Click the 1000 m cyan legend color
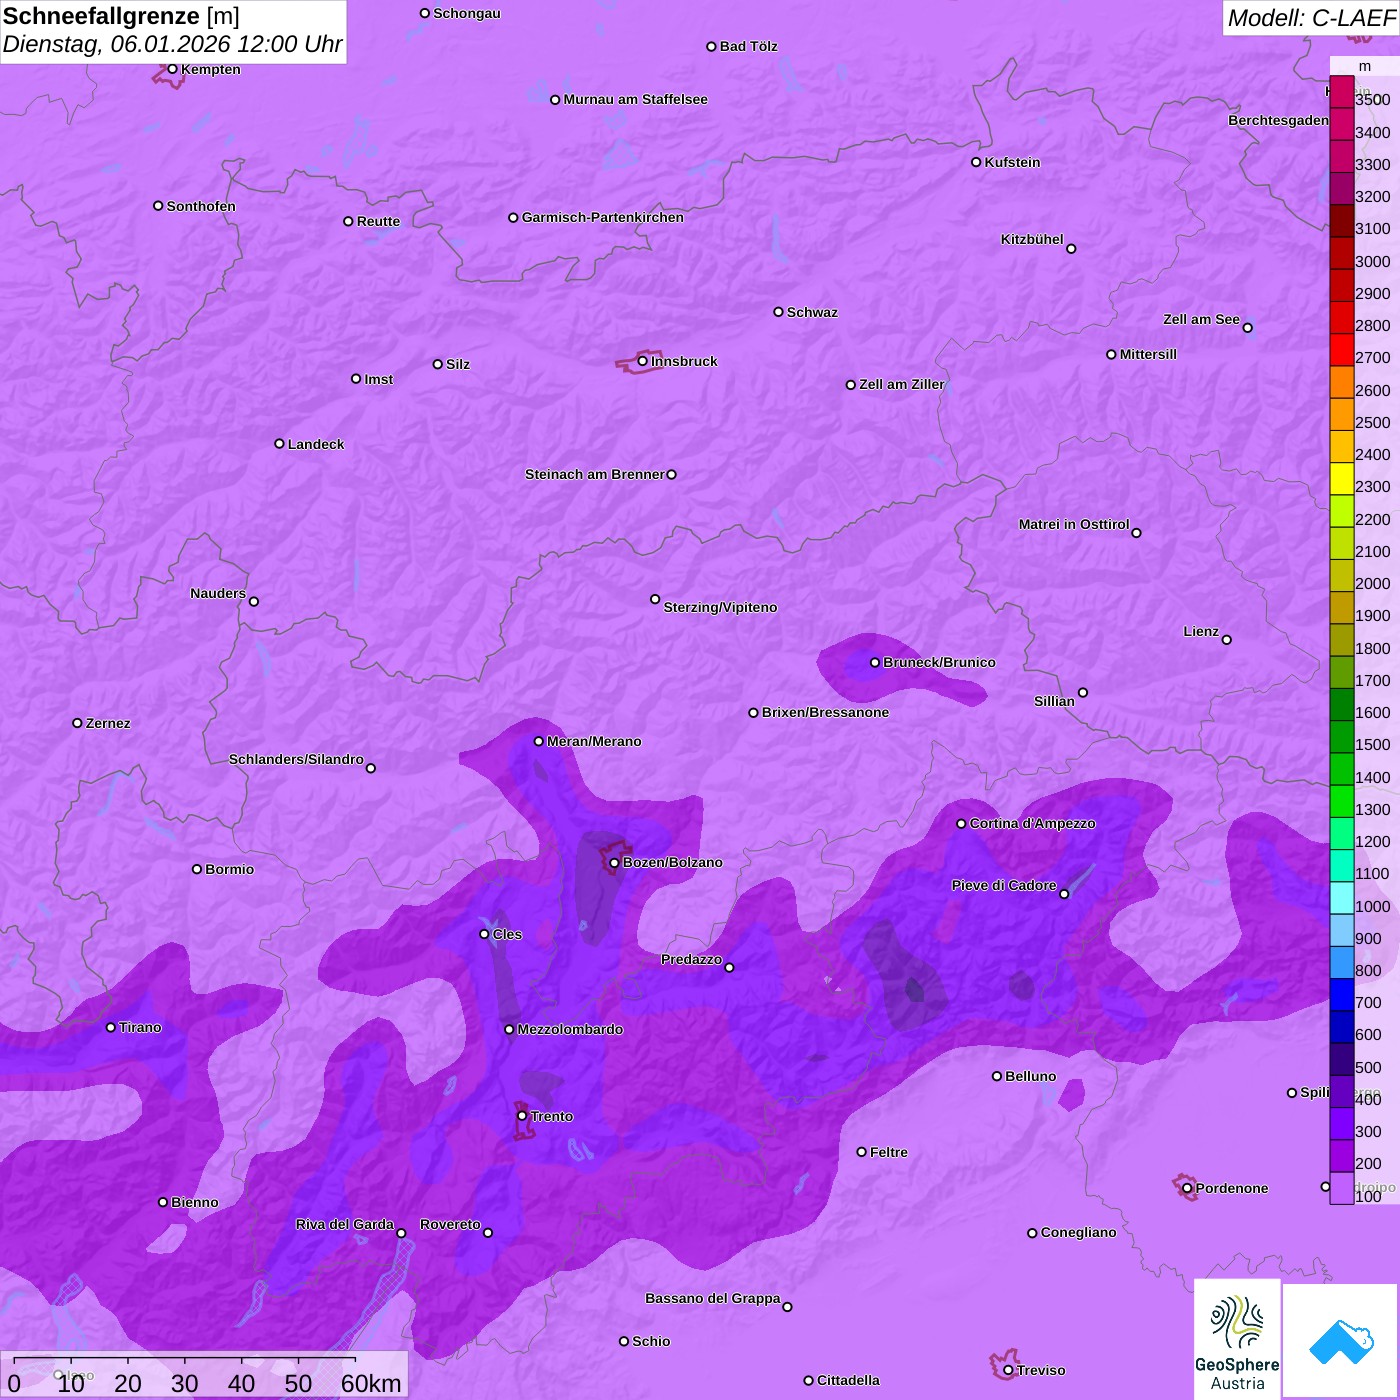The height and width of the screenshot is (1400, 1400). [1342, 897]
